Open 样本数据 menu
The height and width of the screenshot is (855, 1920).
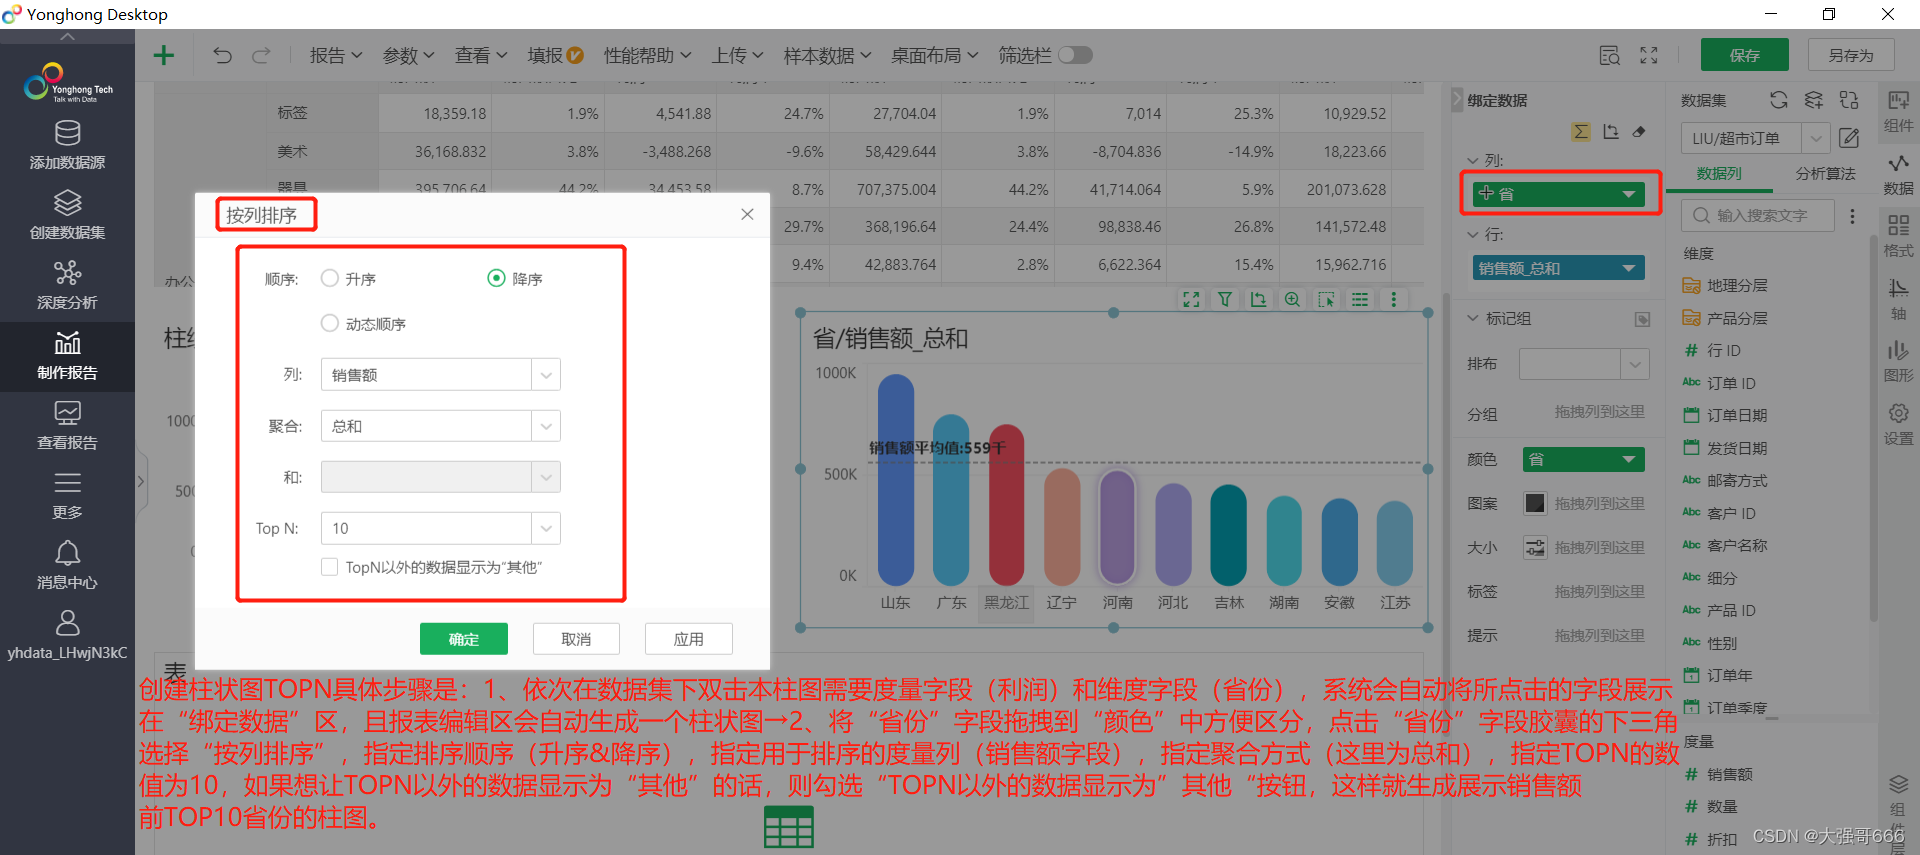(827, 55)
